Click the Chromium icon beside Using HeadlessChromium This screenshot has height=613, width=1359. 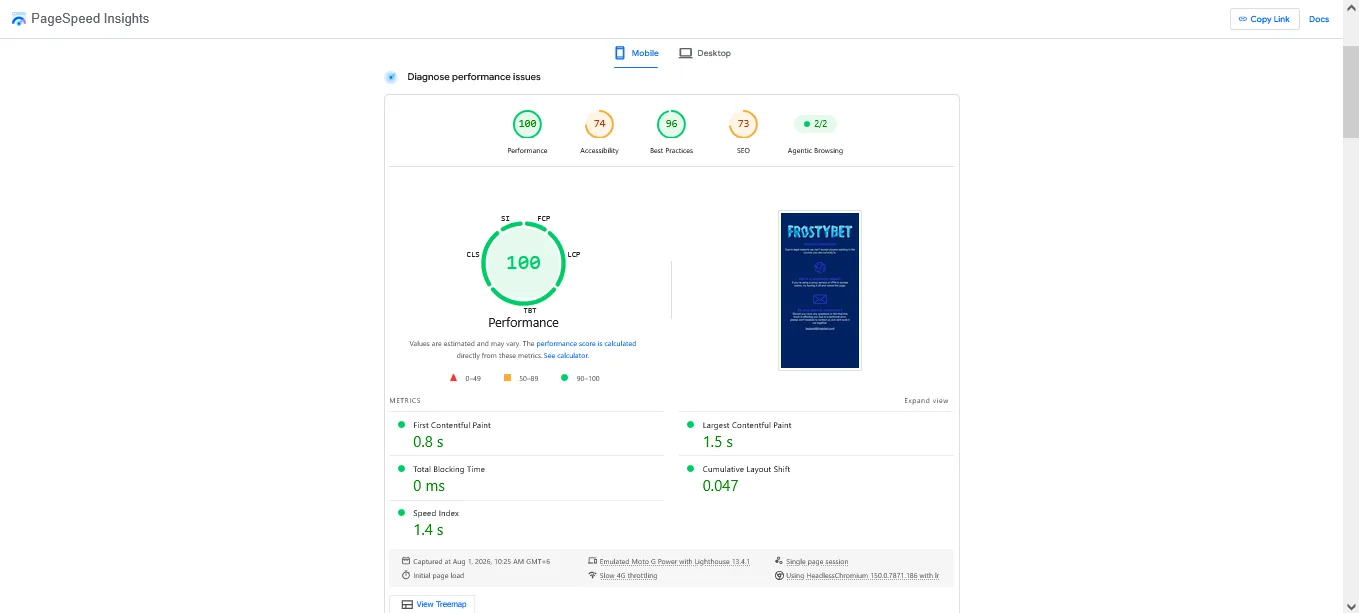point(779,575)
